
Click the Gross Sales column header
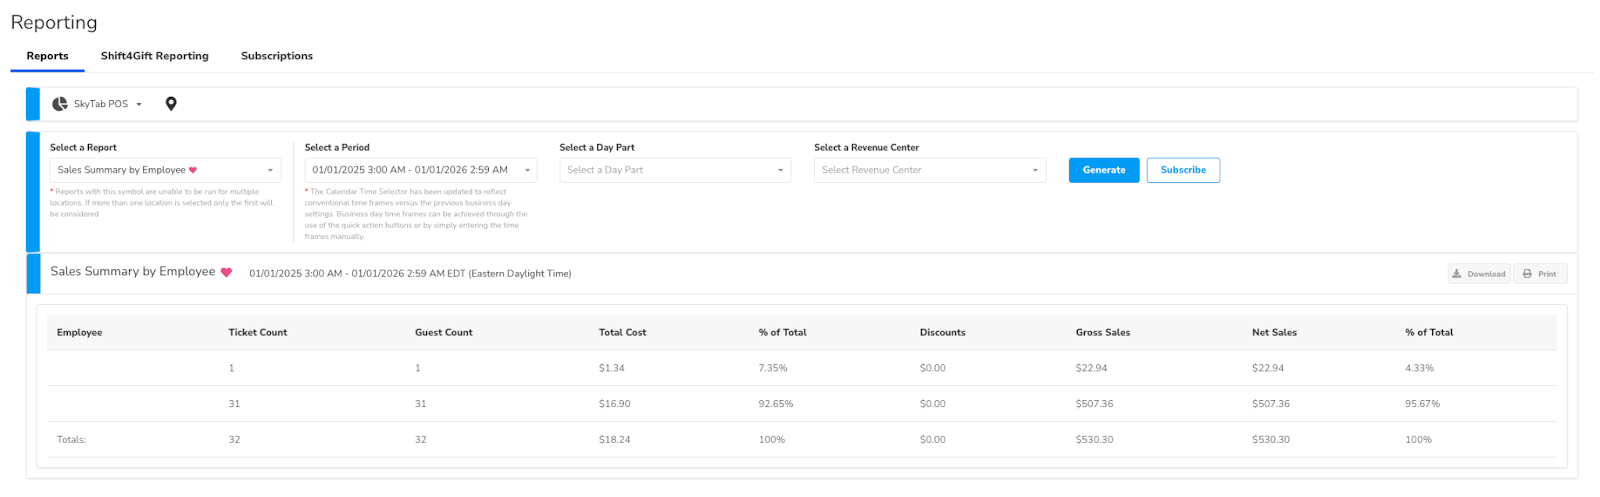(1103, 332)
